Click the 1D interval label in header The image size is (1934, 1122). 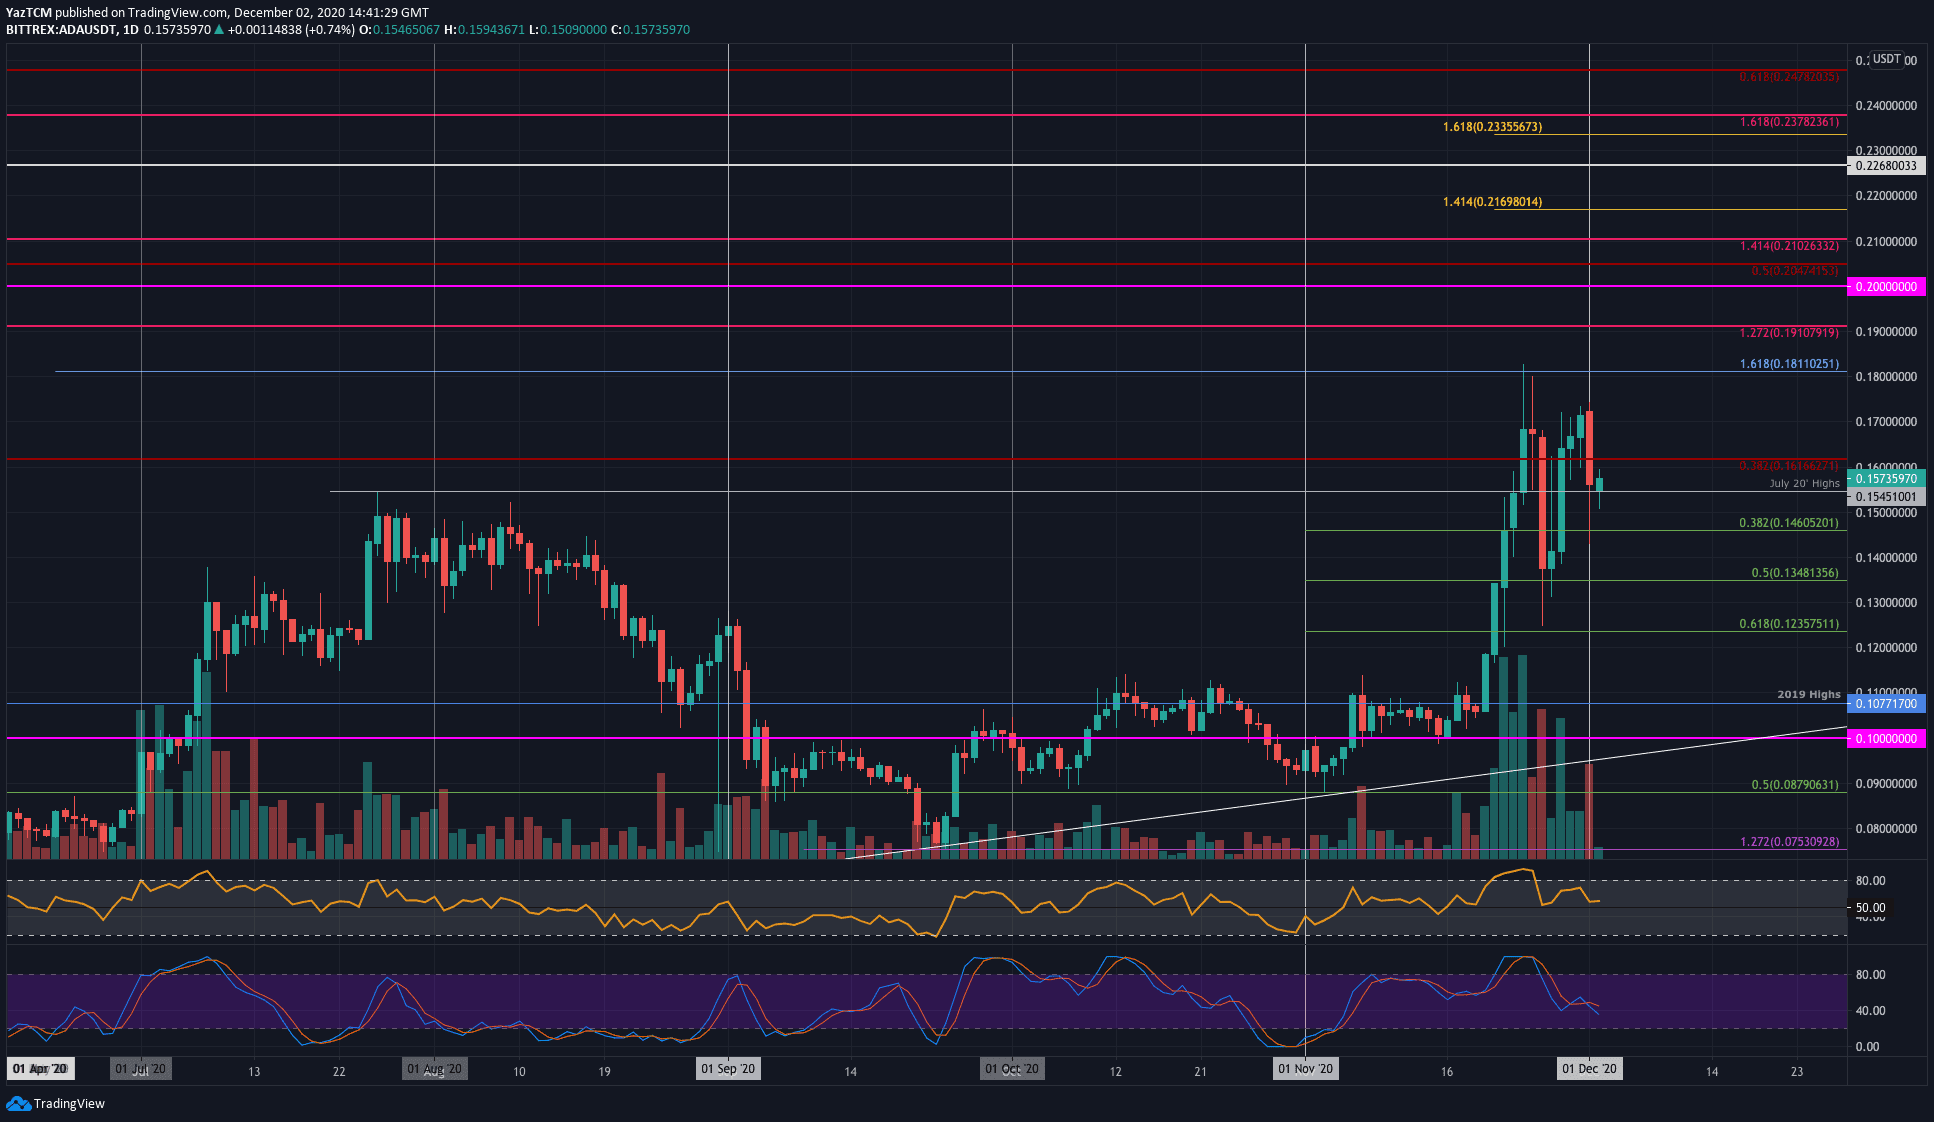coord(131,30)
